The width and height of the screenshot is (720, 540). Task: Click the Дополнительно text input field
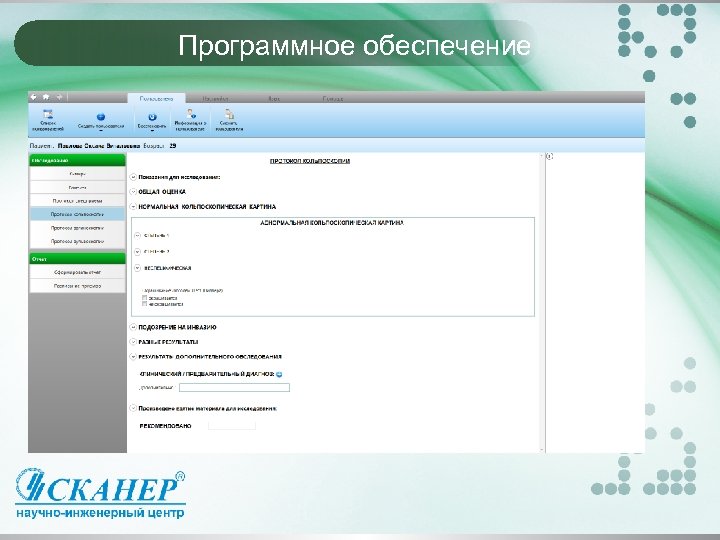click(234, 388)
